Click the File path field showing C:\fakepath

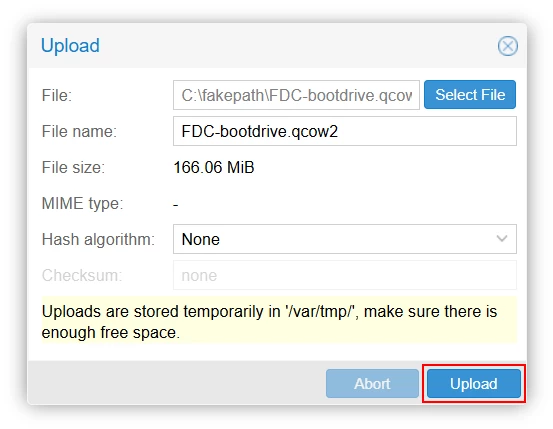point(296,95)
